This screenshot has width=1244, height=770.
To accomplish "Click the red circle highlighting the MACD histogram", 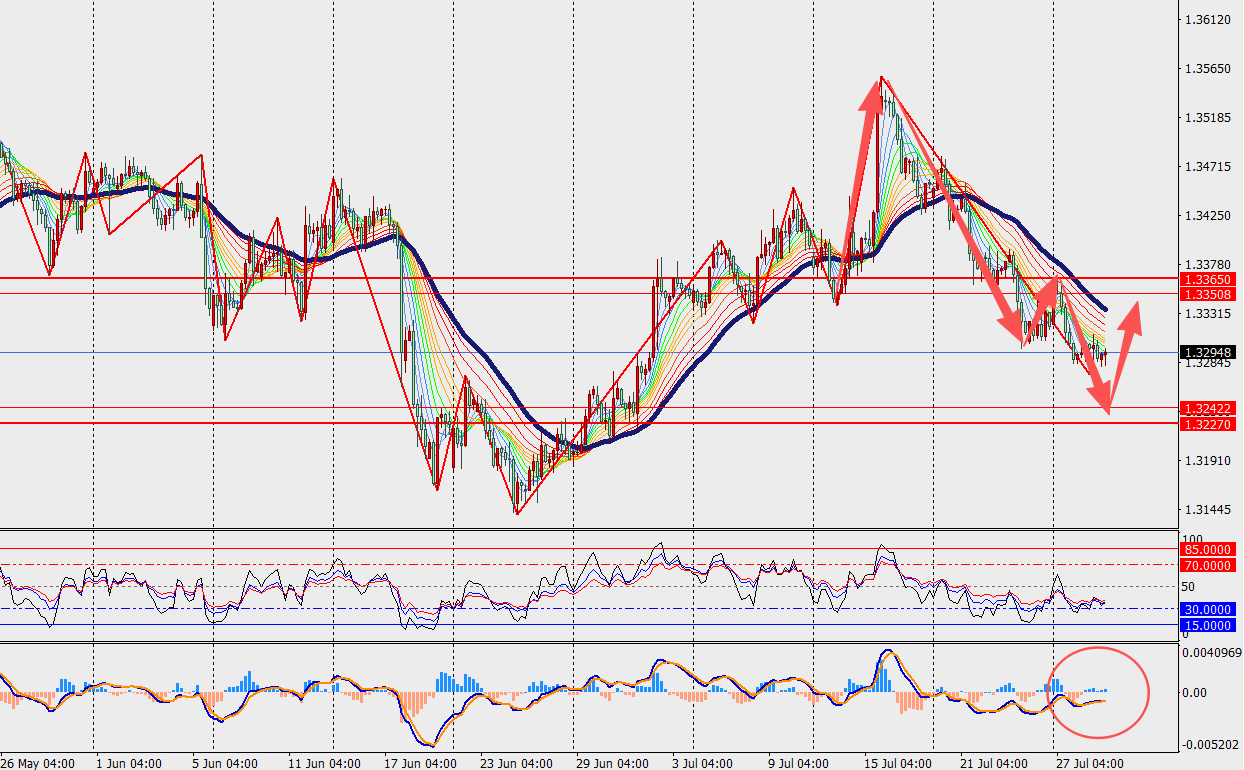I will pos(1098,692).
